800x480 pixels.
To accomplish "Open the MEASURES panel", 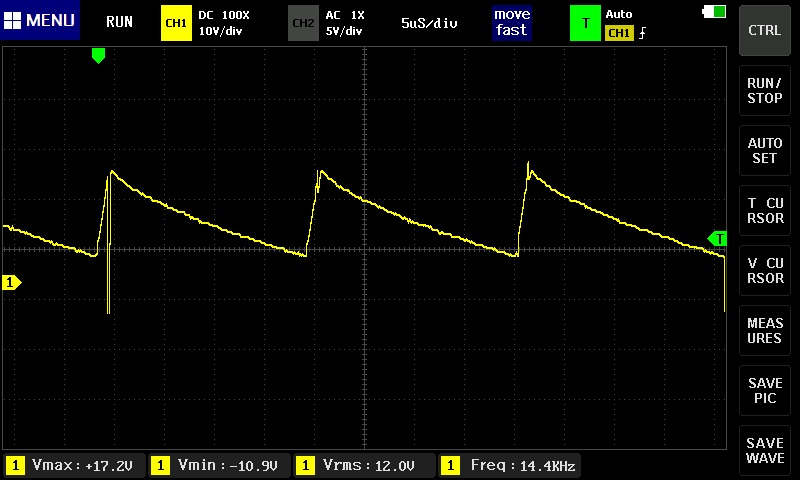I will (765, 331).
